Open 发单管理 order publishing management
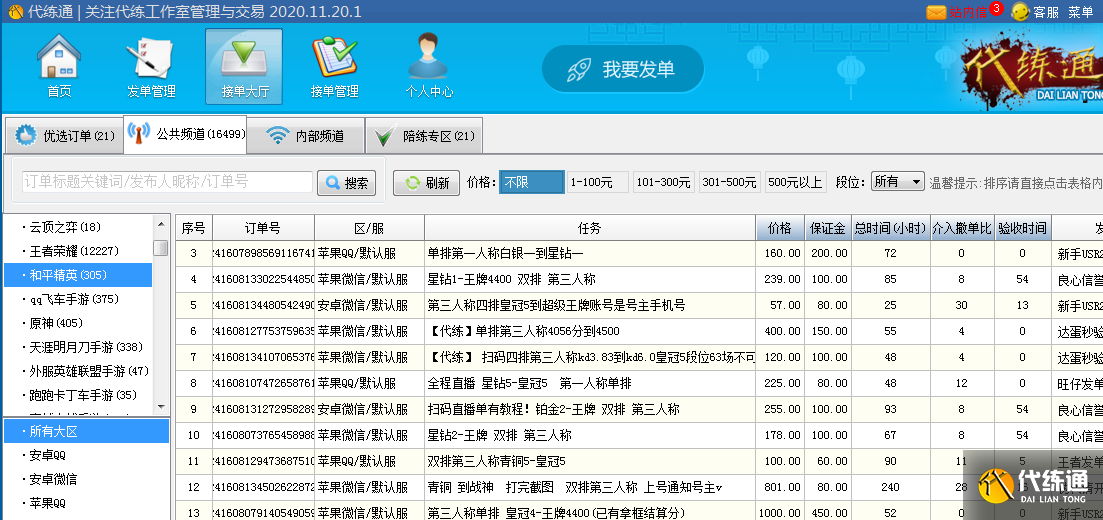The image size is (1103, 520). coord(151,66)
